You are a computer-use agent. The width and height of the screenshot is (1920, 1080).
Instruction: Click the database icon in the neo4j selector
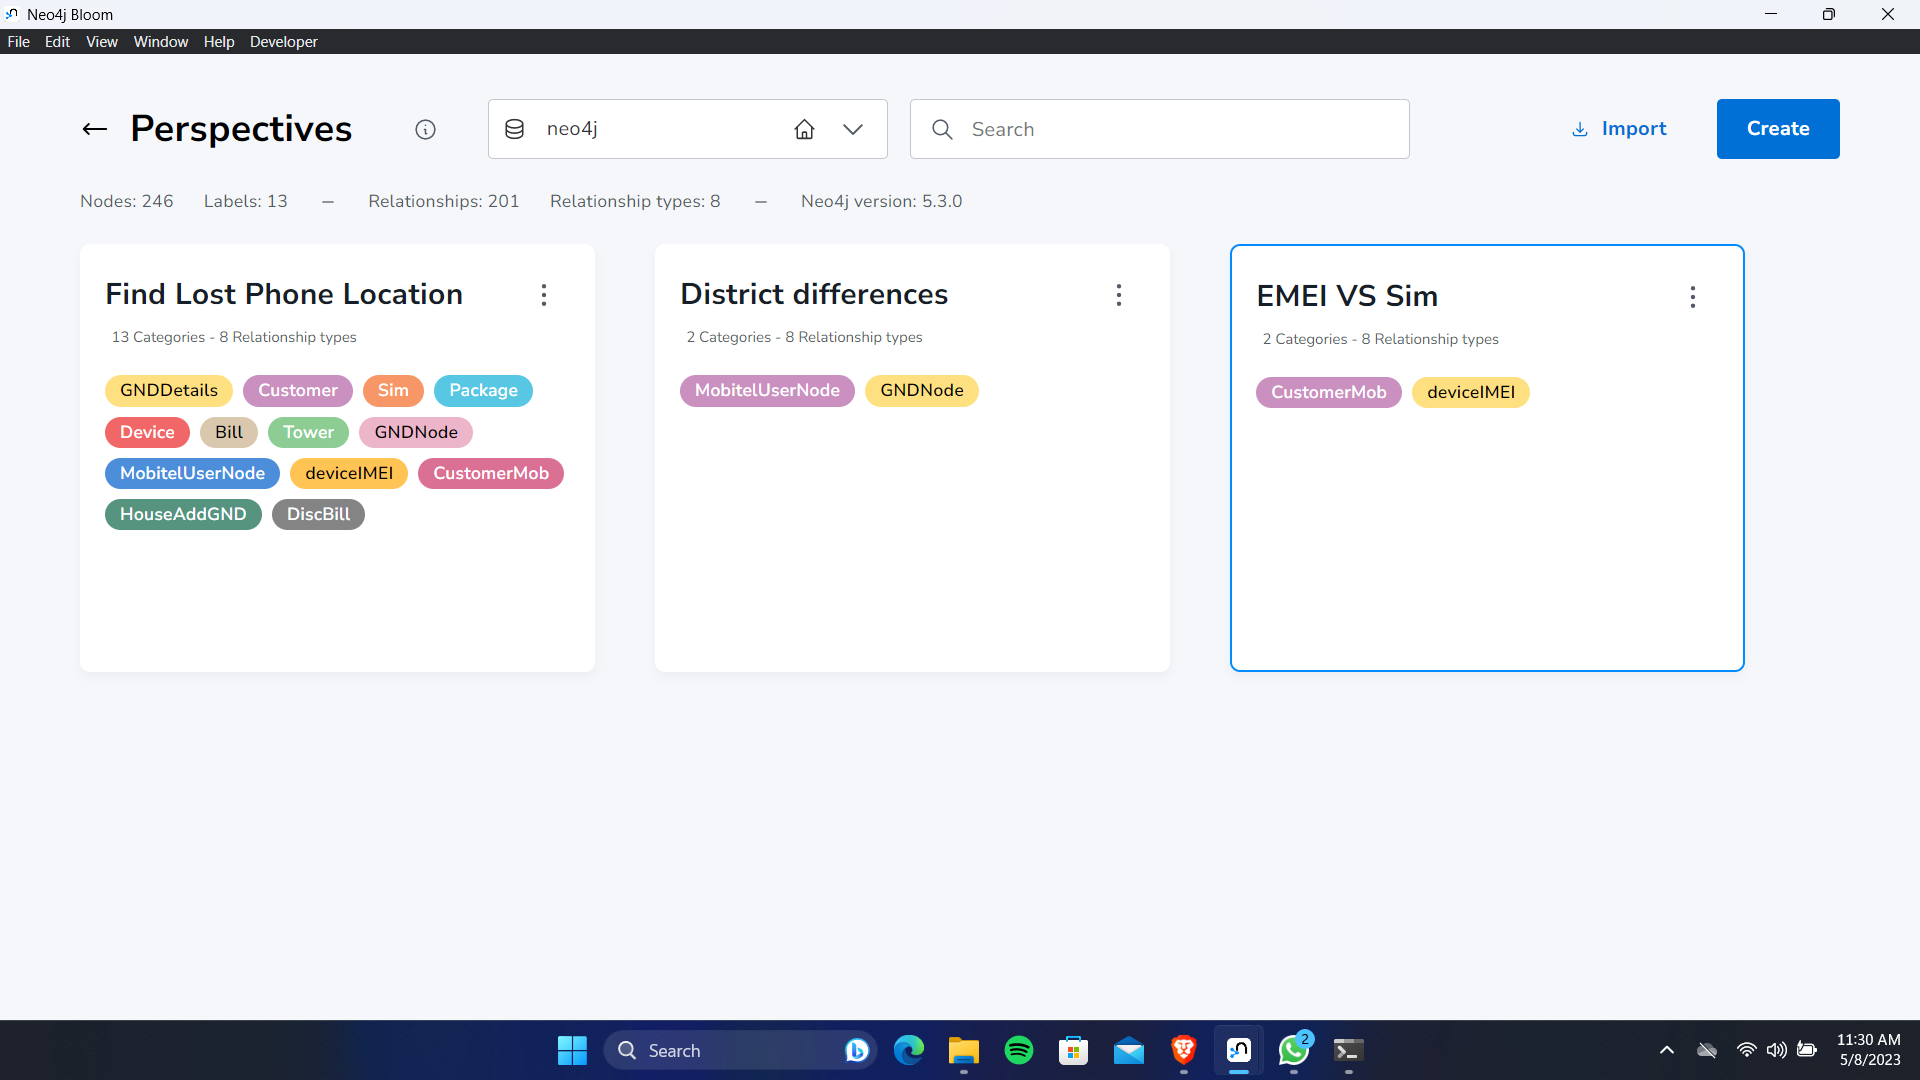pos(514,129)
